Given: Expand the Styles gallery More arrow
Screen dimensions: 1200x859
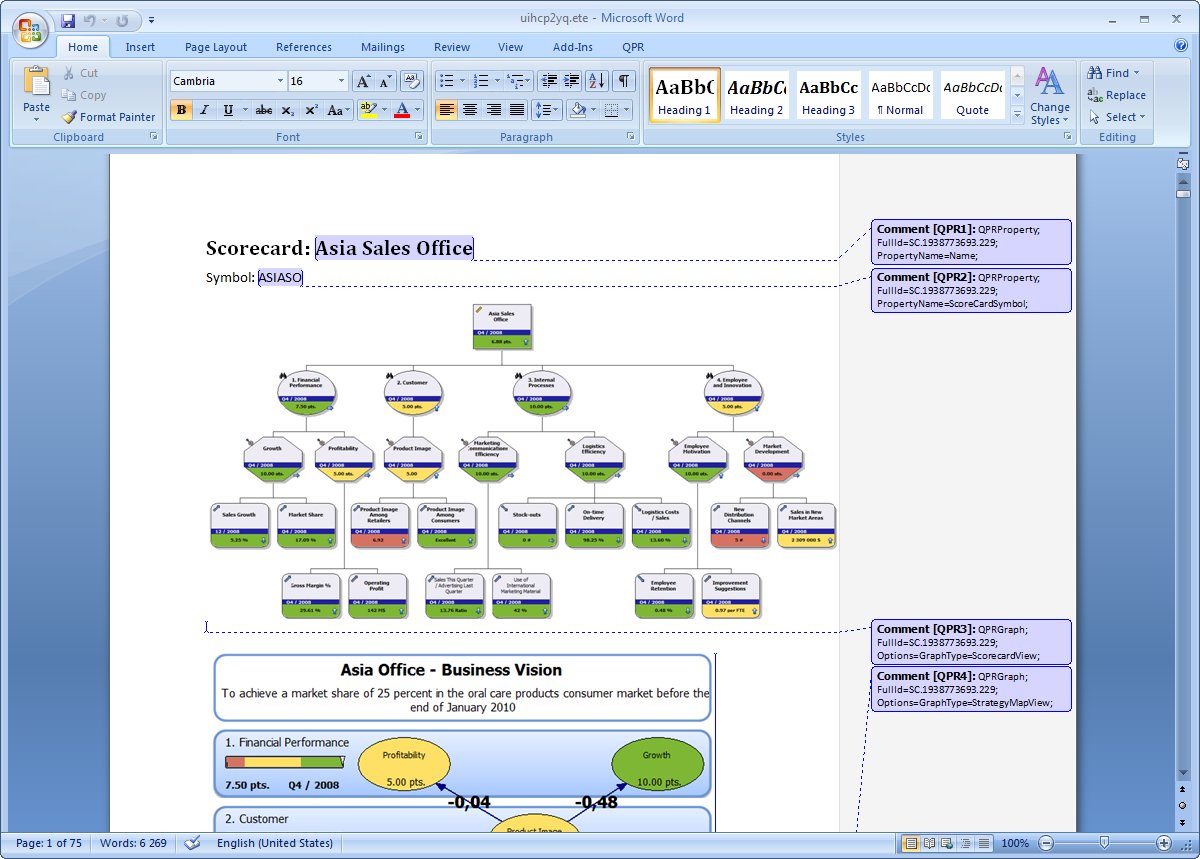Looking at the screenshot, I should click(x=1017, y=116).
